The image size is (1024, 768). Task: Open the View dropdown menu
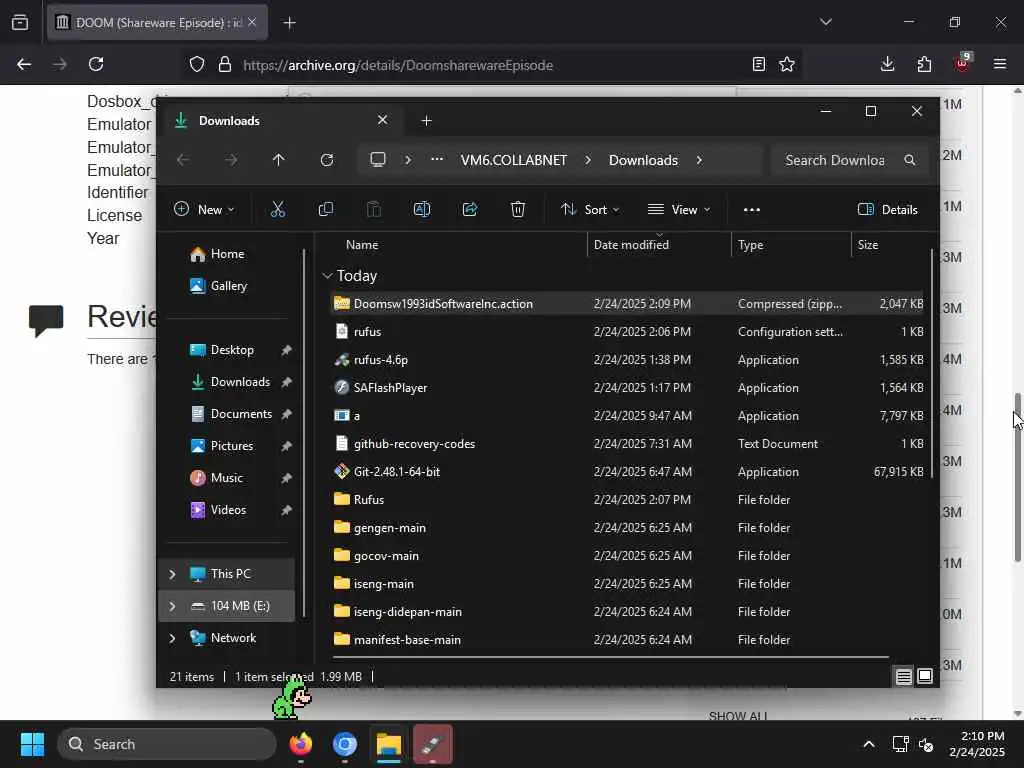(x=679, y=210)
